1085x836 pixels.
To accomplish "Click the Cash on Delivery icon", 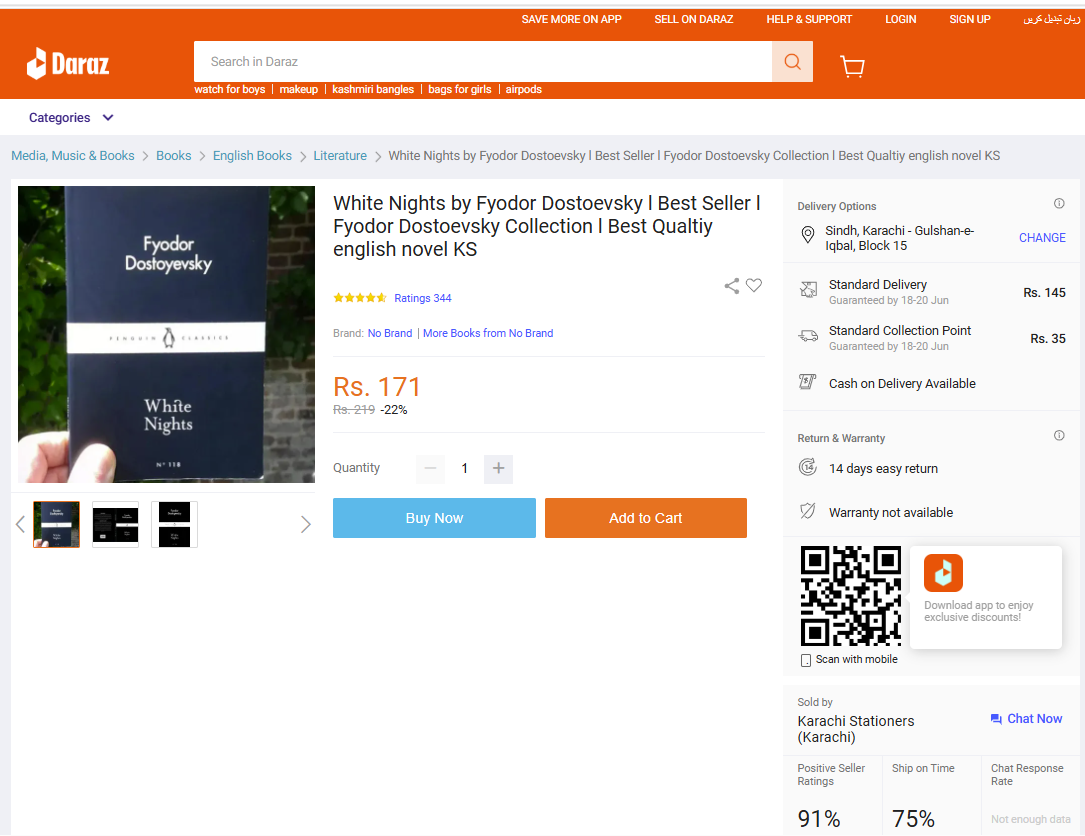I will 807,381.
